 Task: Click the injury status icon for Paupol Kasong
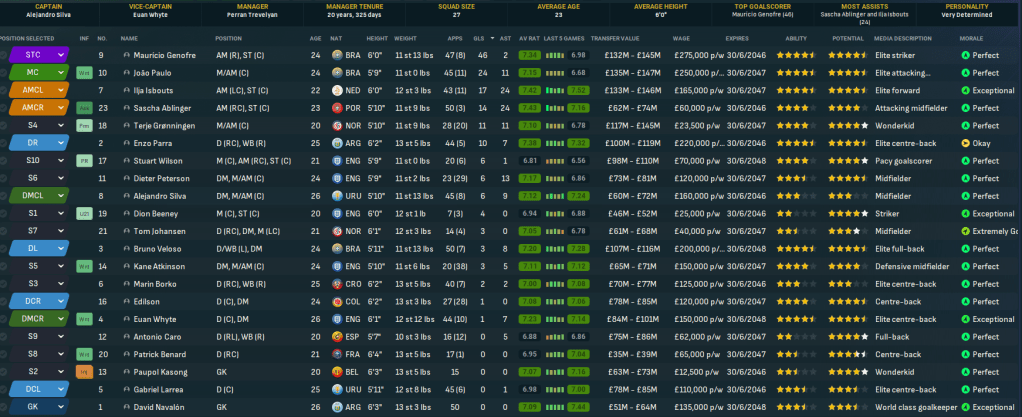click(x=84, y=371)
